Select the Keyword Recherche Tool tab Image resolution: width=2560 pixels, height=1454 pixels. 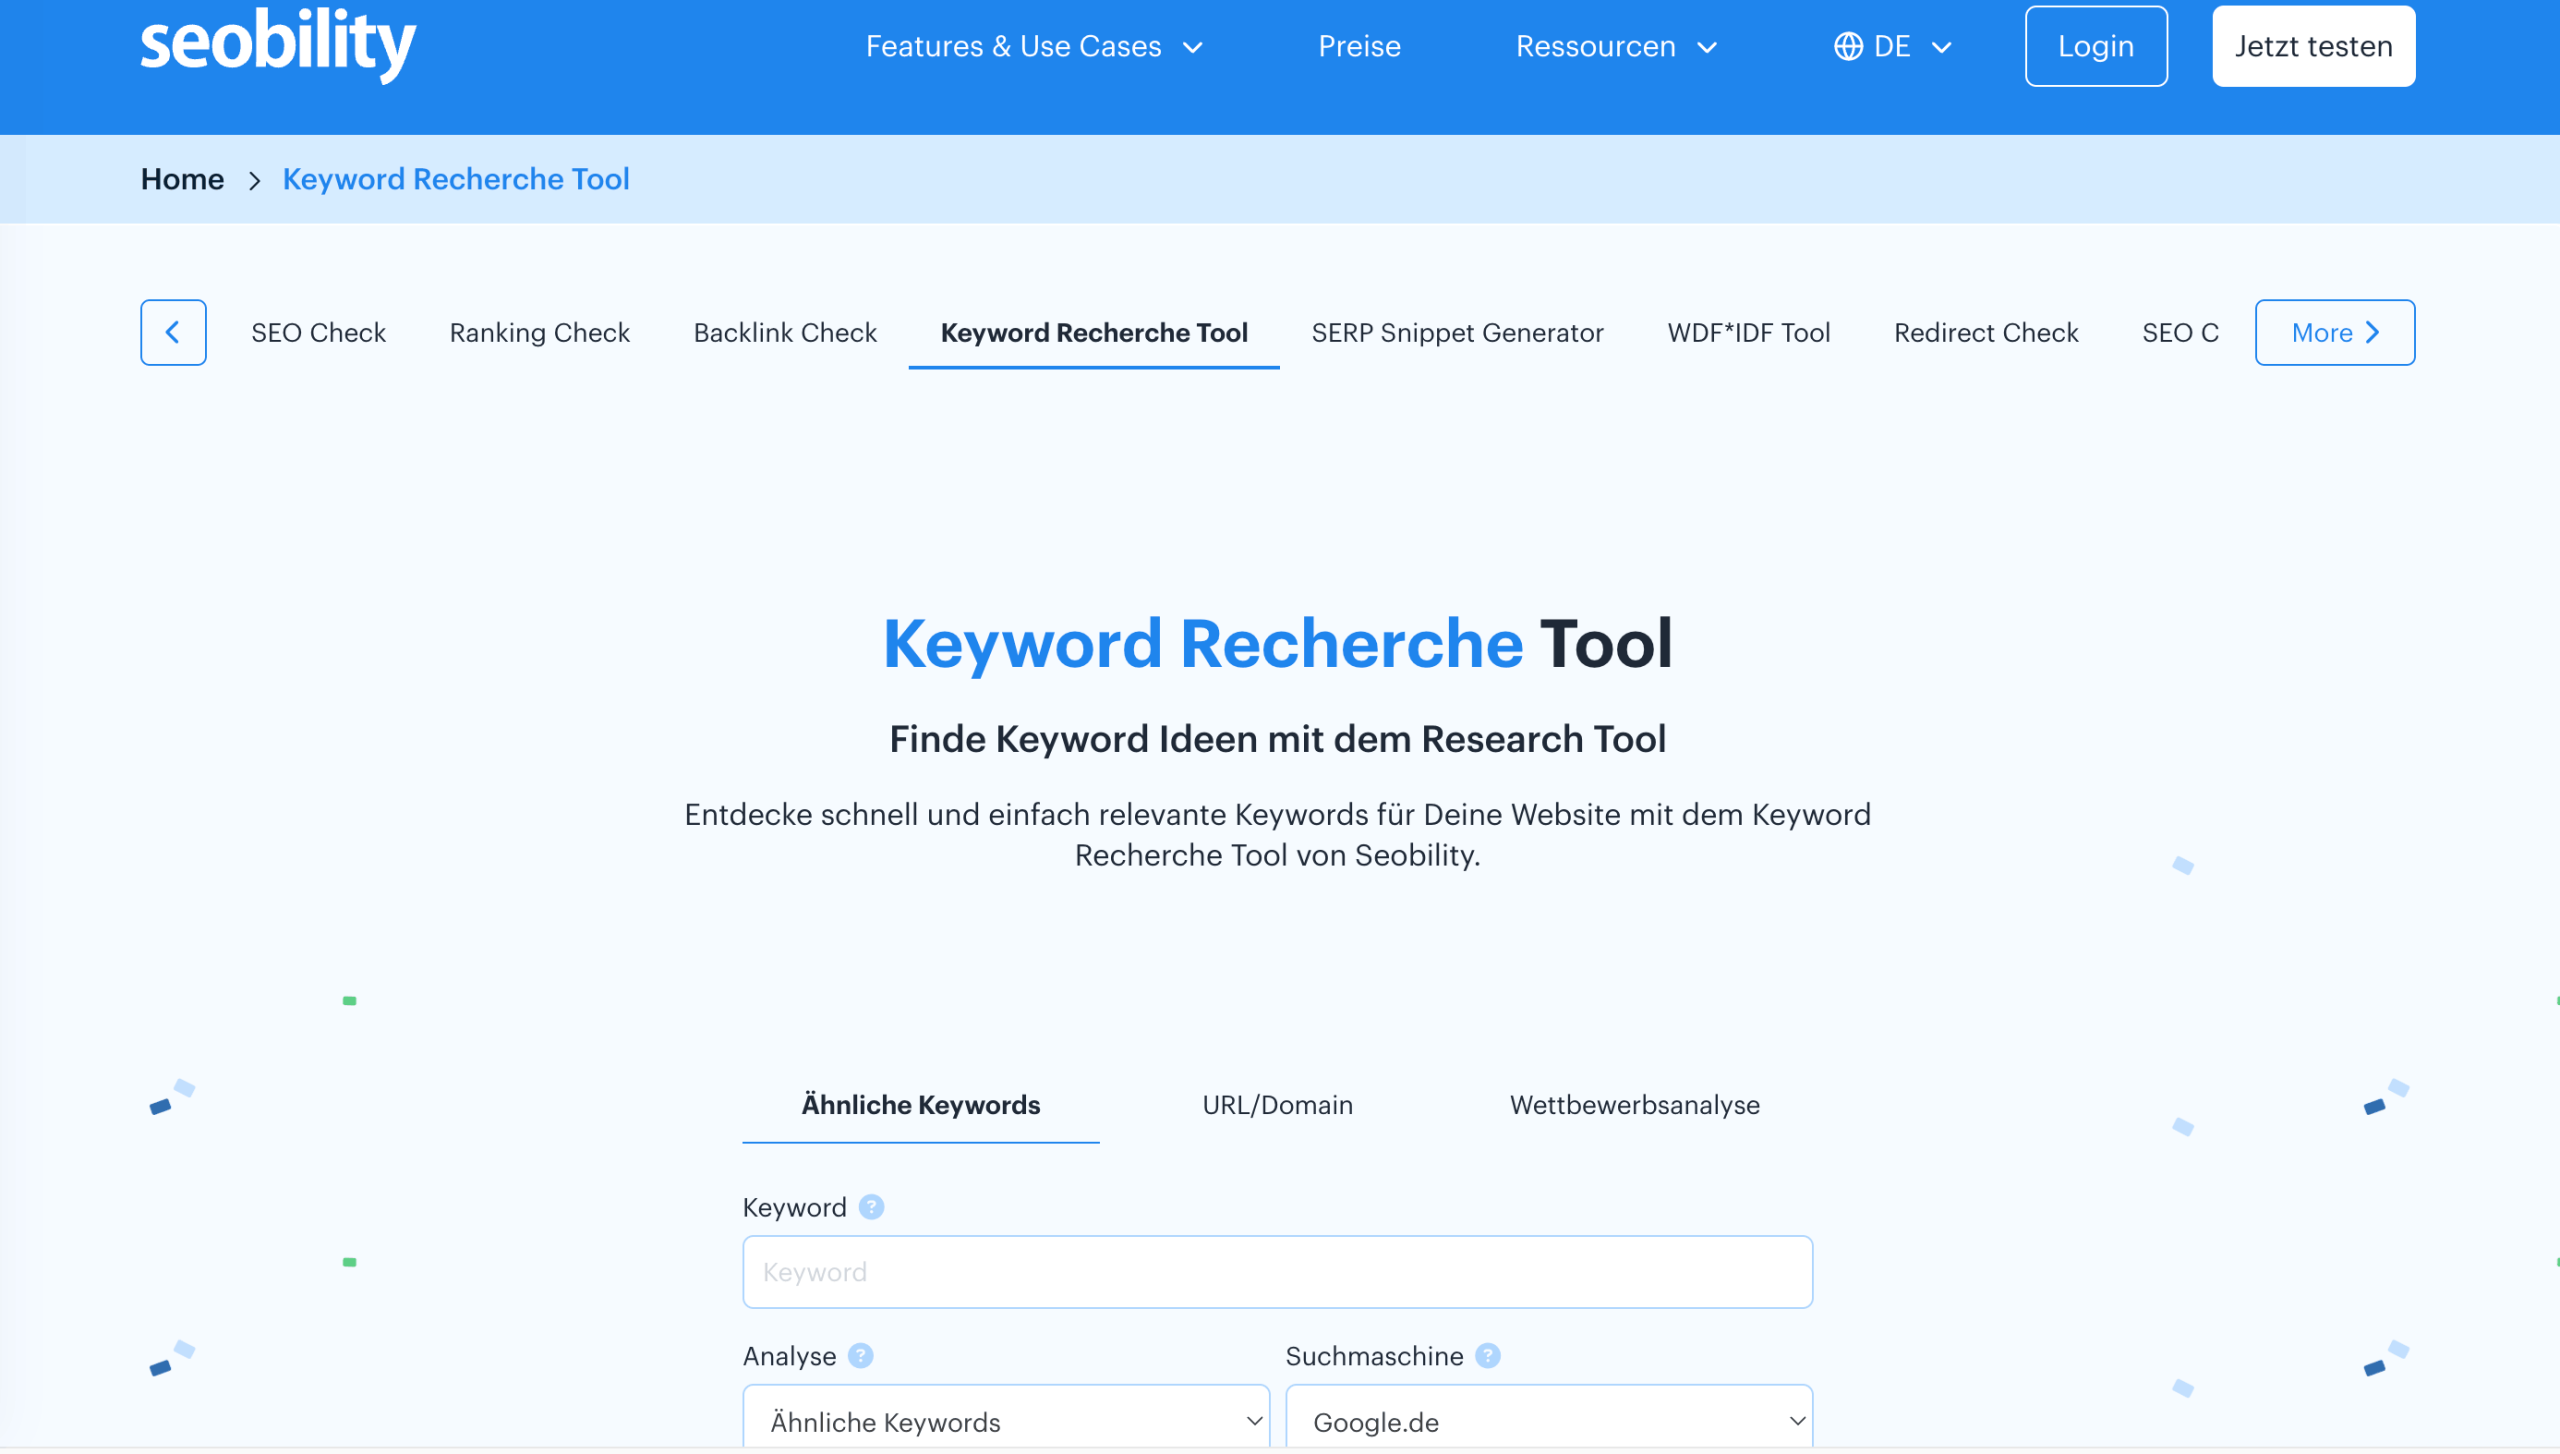pos(1094,333)
